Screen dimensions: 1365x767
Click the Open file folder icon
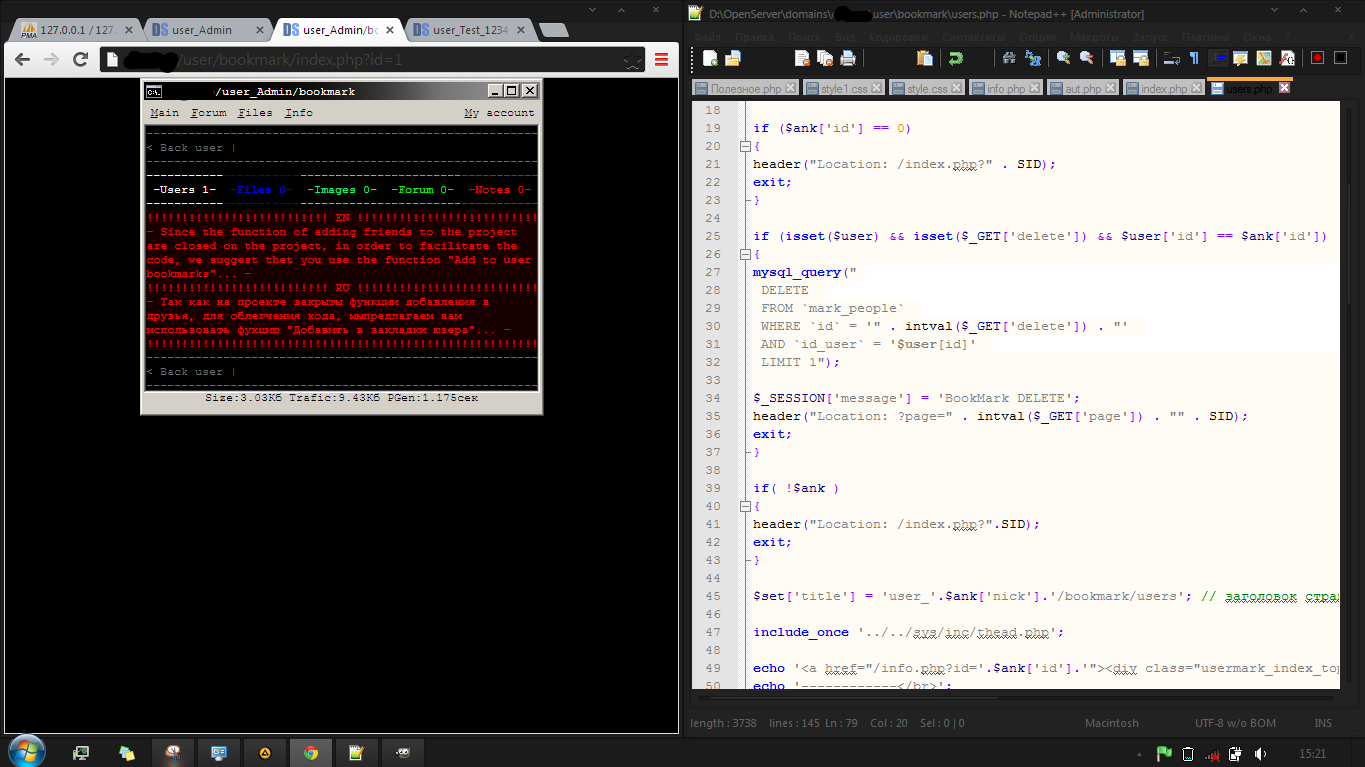732,58
